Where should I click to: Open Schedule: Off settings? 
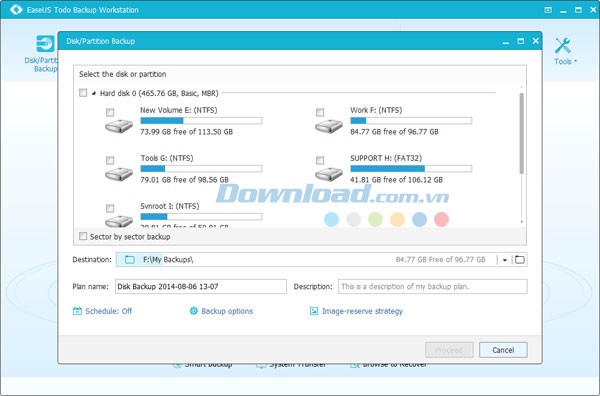[108, 311]
